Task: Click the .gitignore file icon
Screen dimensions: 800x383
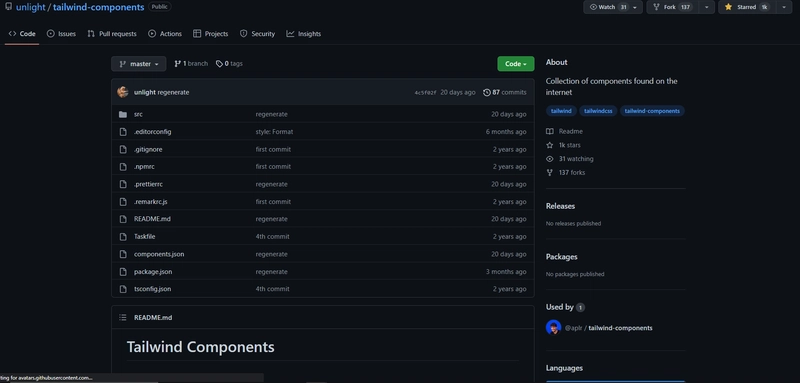Action: point(122,149)
